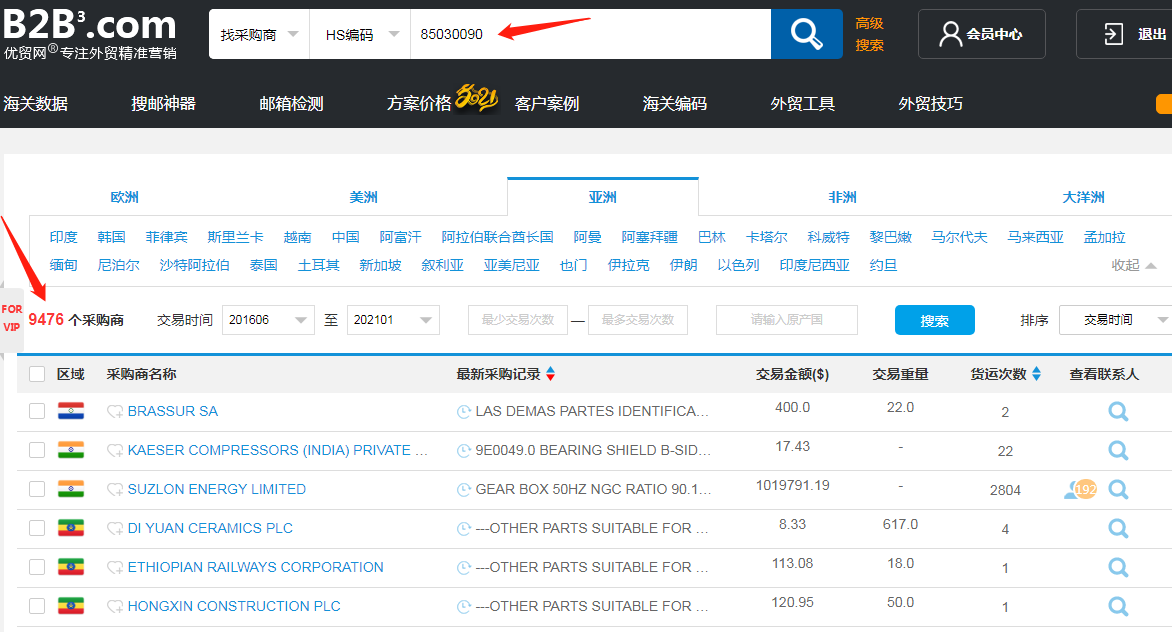Check the ETHIOPIAN RAILWAYS CORPORATION checkbox
Image resolution: width=1172 pixels, height=632 pixels.
[x=37, y=566]
